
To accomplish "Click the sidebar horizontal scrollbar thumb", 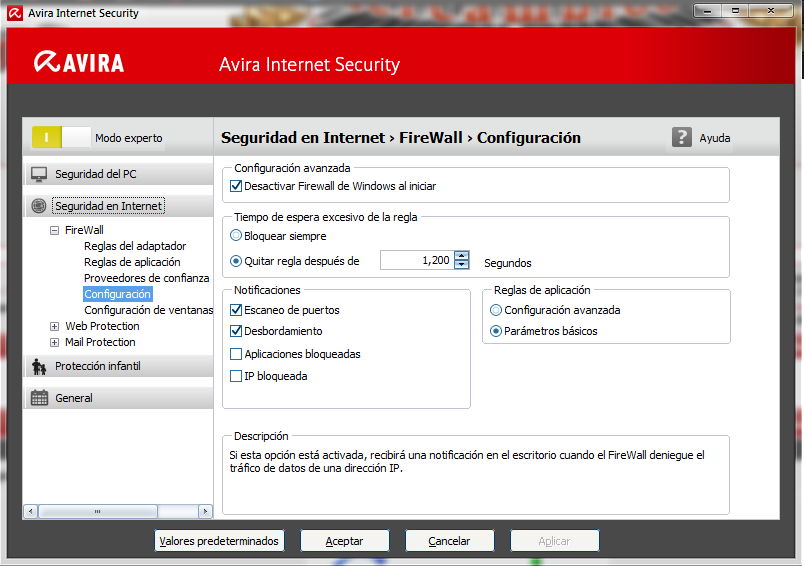I will click(98, 511).
